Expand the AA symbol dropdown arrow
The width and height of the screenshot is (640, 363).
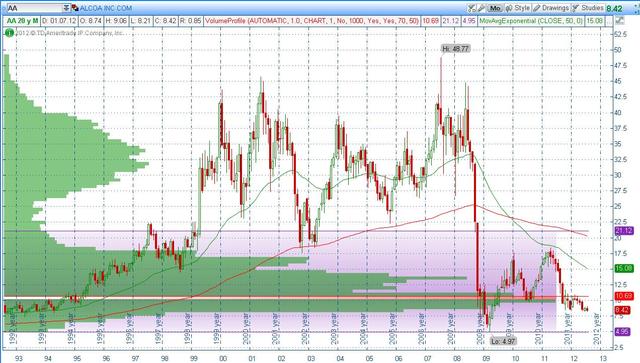click(66, 8)
